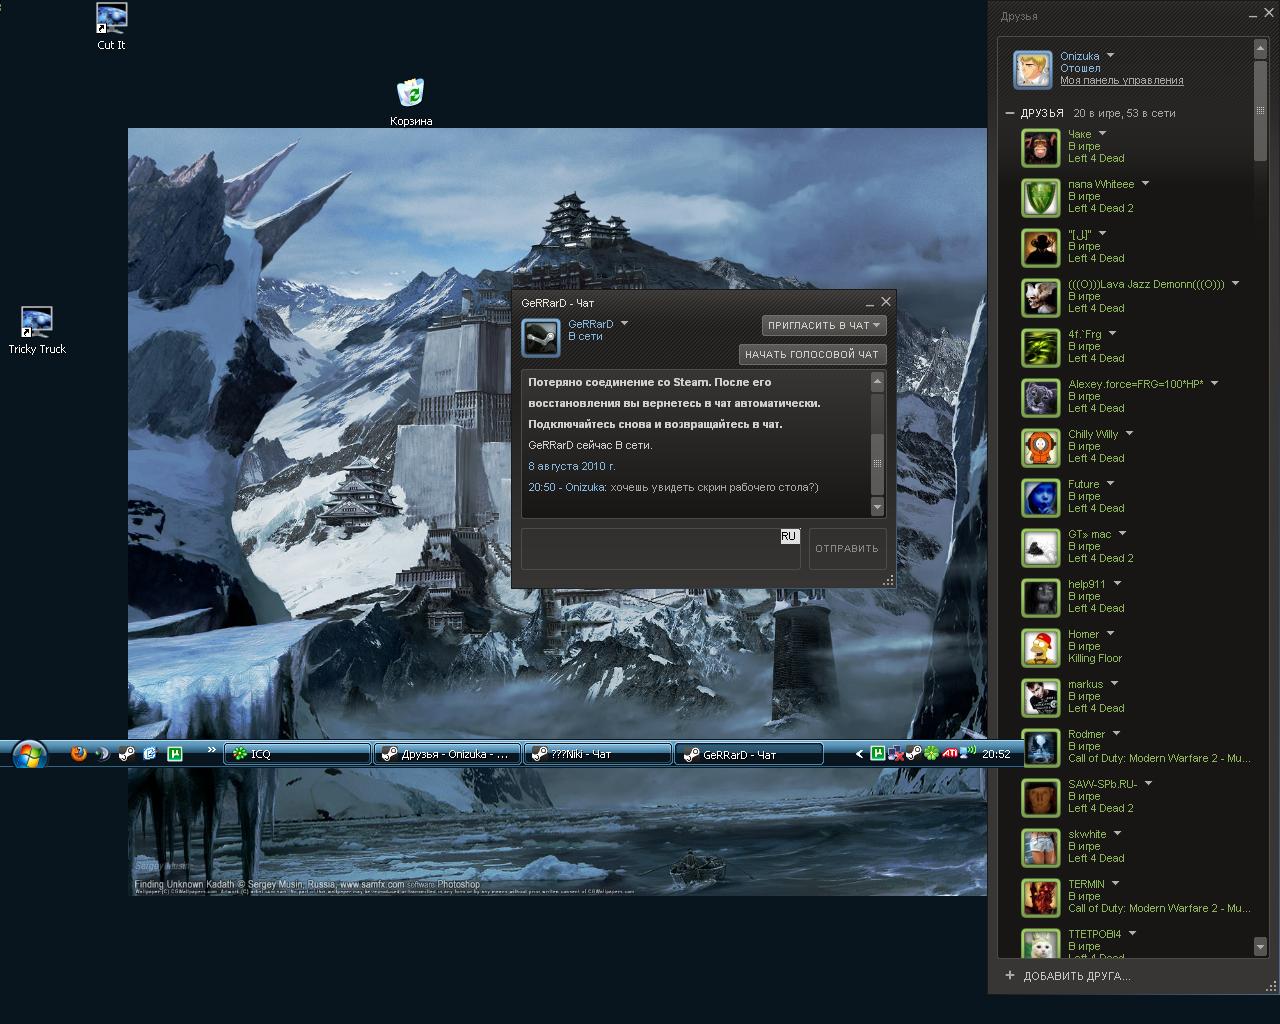The height and width of the screenshot is (1024, 1280).
Task: Click the Firefox icon in quick launch
Action: click(79, 754)
